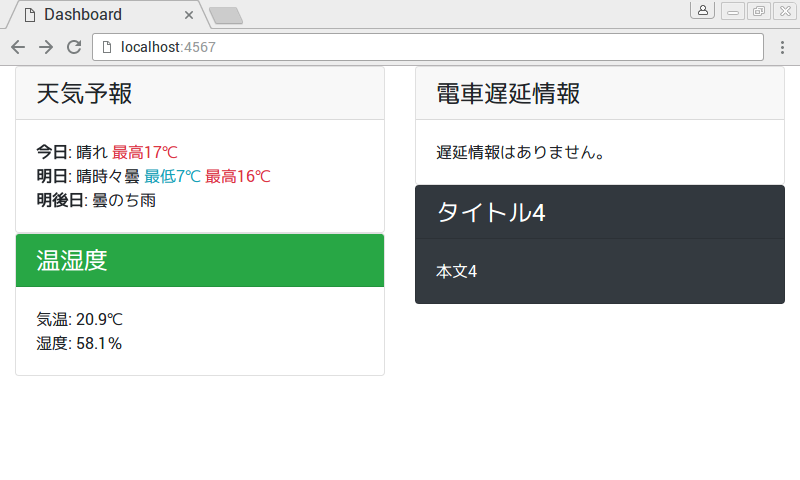
Task: Click the 湿度: 58.1% reading
Action: (79, 343)
